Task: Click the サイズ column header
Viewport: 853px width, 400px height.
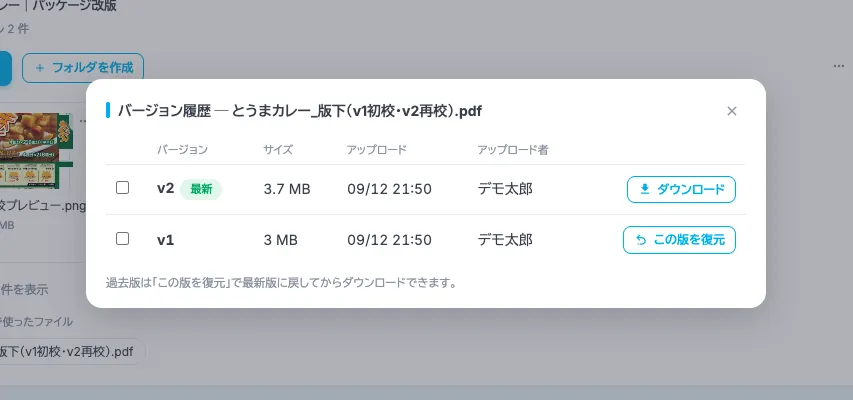Action: click(x=278, y=150)
